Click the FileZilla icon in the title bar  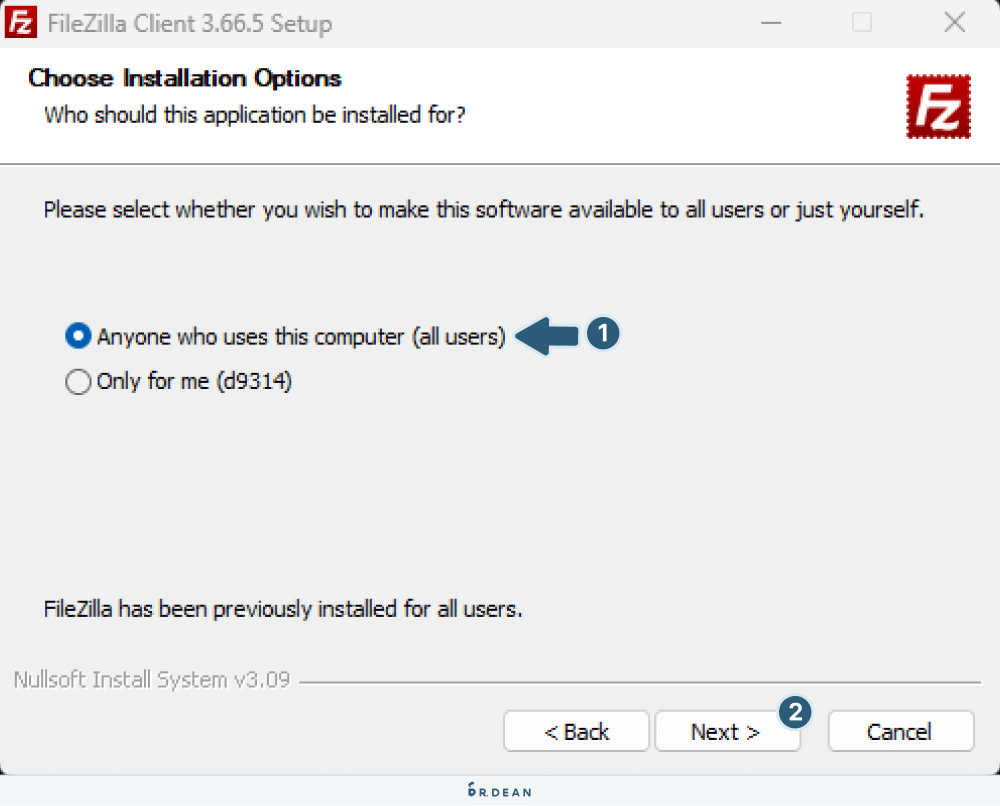pos(22,22)
